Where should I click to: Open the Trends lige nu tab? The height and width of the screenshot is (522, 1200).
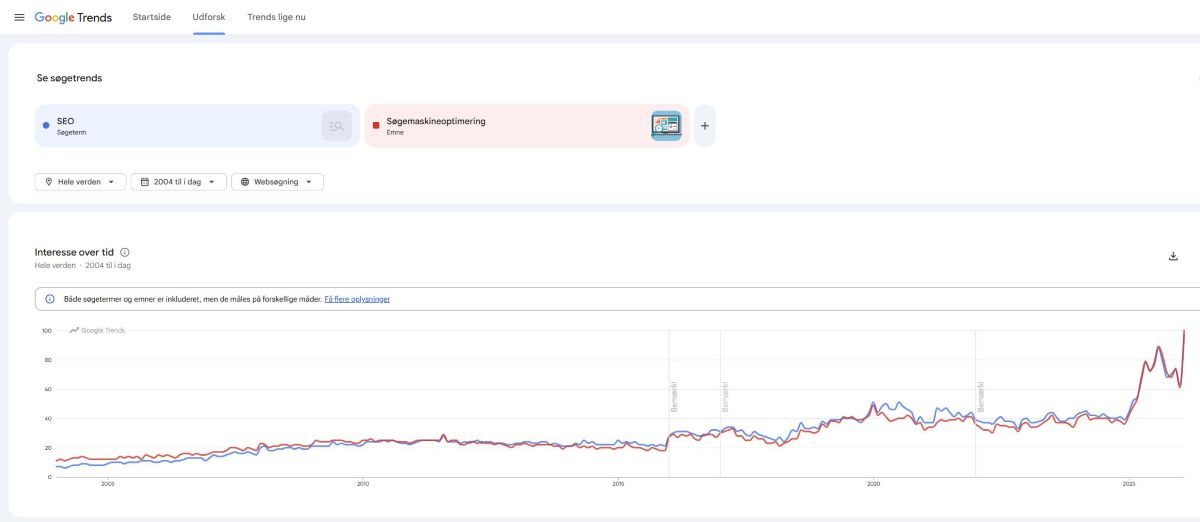(277, 17)
